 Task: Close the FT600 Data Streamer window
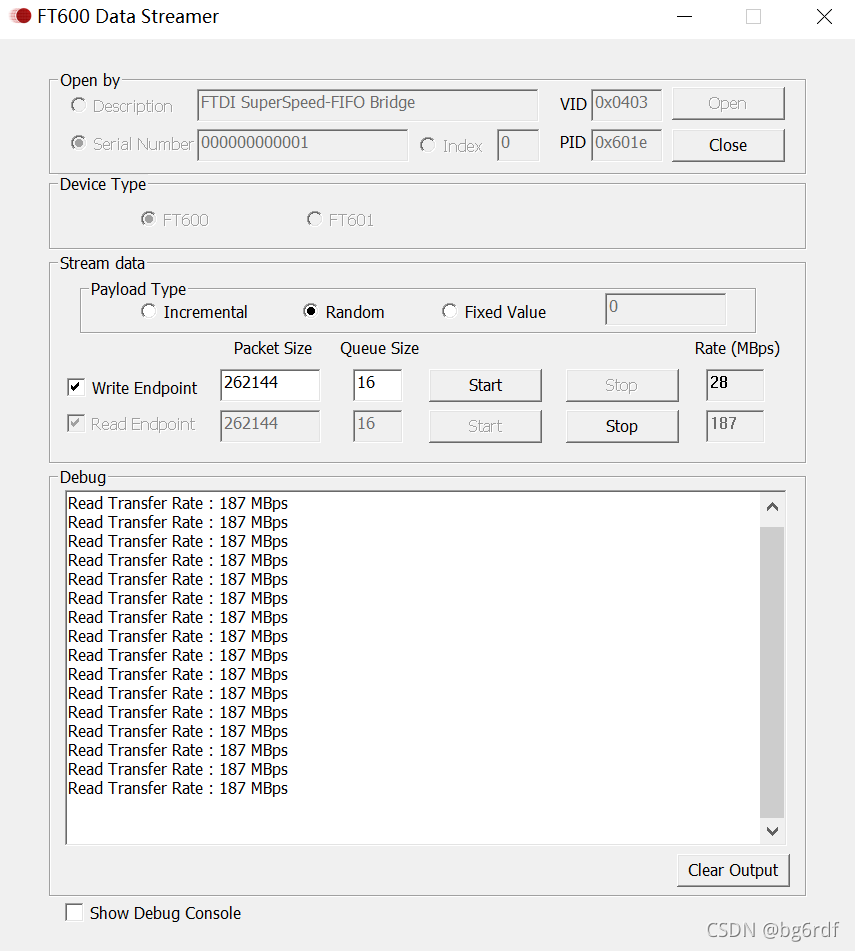tap(824, 16)
